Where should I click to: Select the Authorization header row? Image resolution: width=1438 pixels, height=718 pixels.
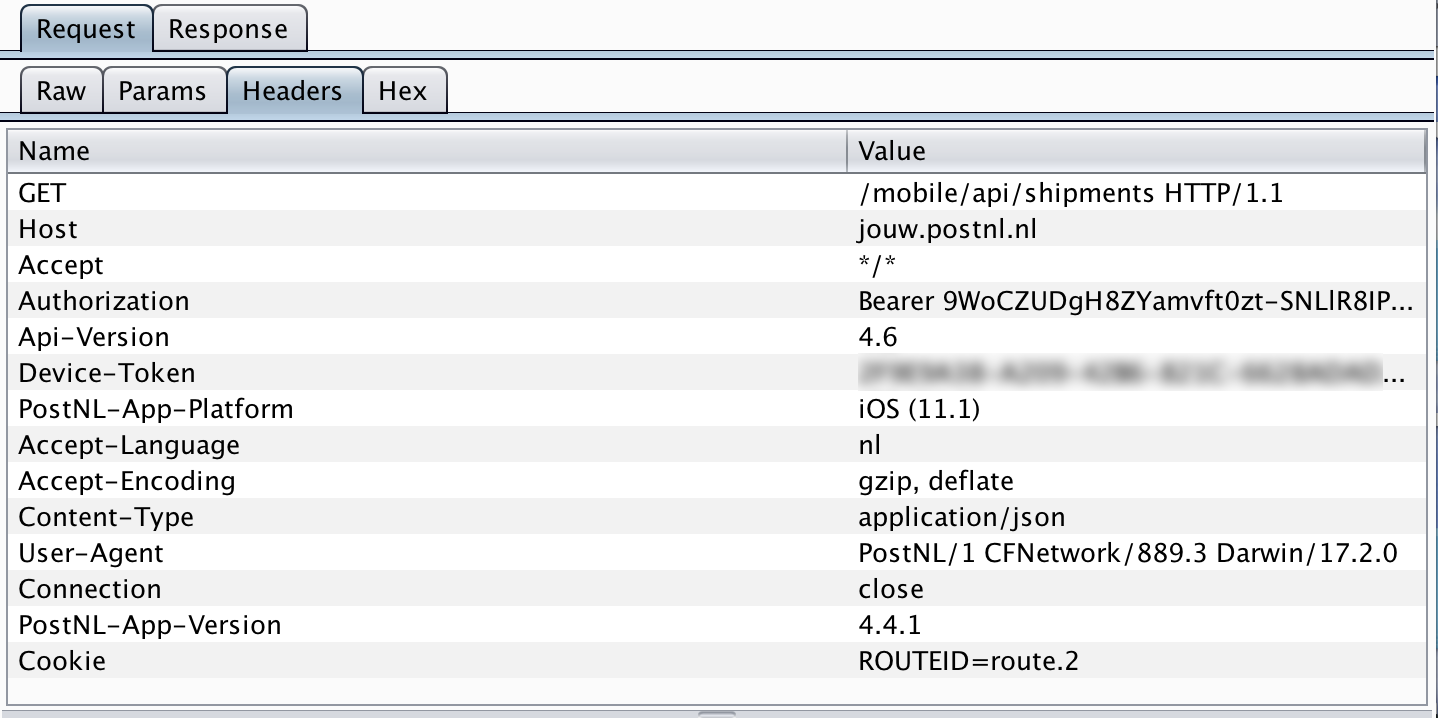[x=104, y=301]
